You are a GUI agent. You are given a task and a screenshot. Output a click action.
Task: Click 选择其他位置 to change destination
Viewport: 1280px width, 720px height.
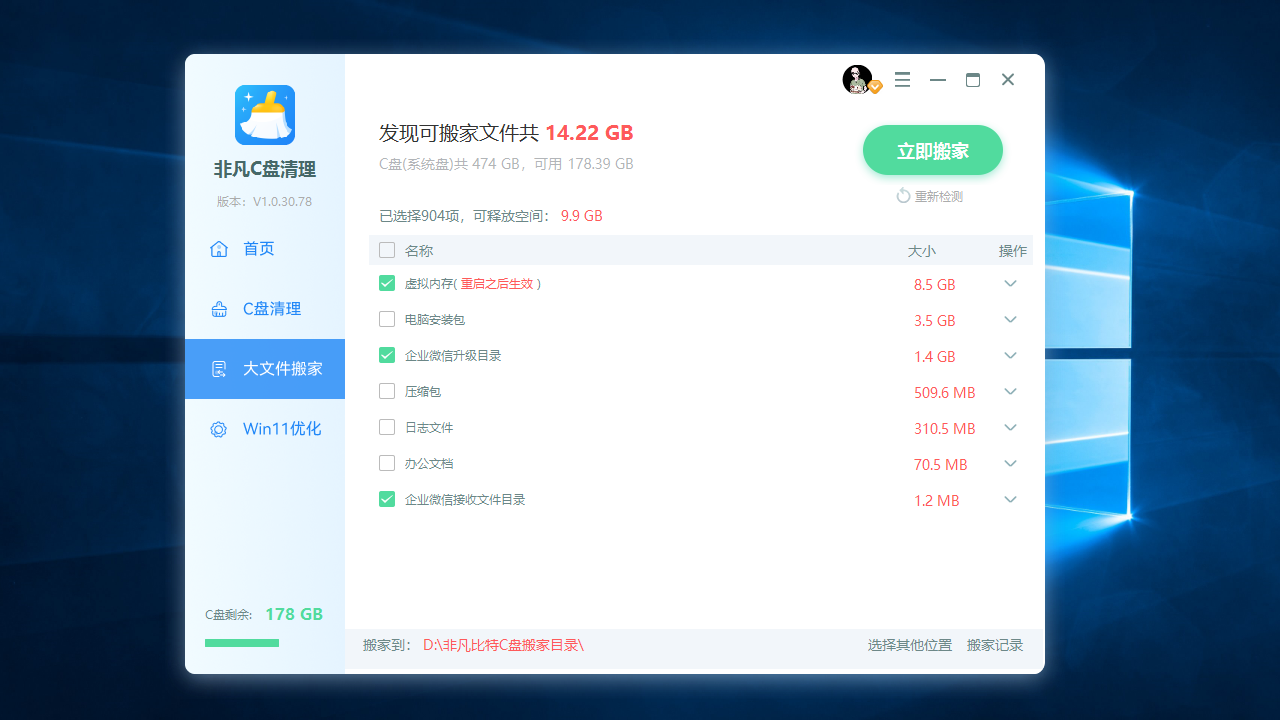[x=910, y=645]
